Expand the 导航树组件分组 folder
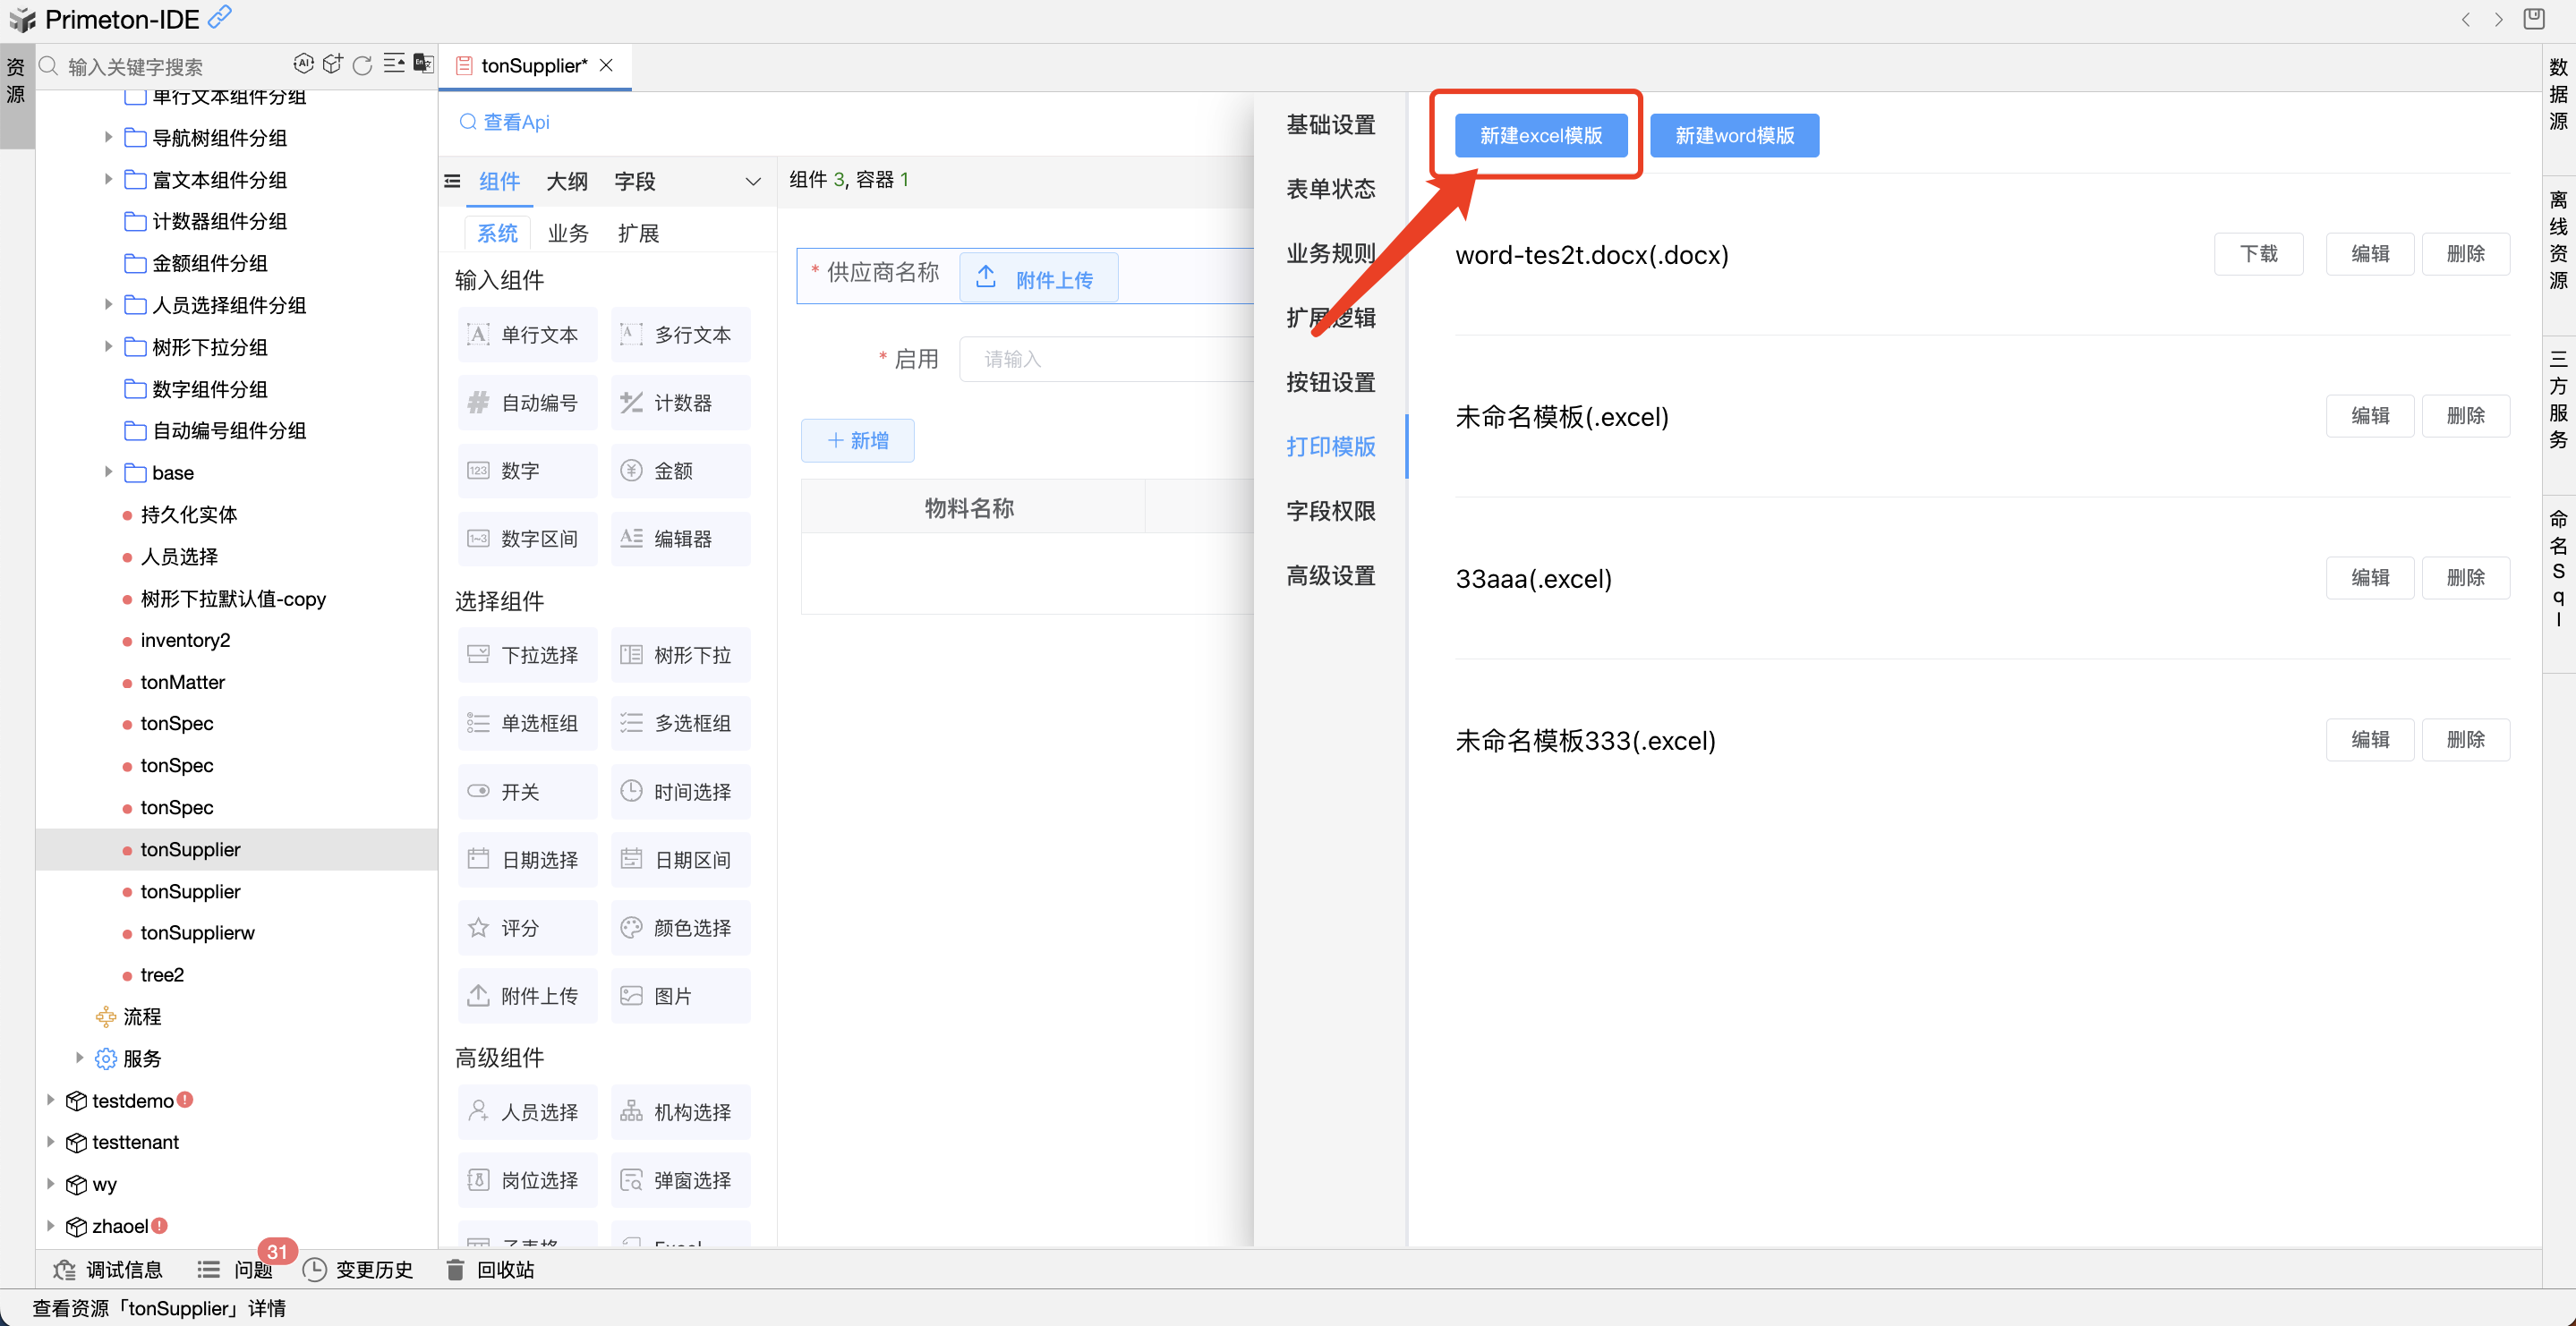2576x1326 pixels. pos(108,137)
